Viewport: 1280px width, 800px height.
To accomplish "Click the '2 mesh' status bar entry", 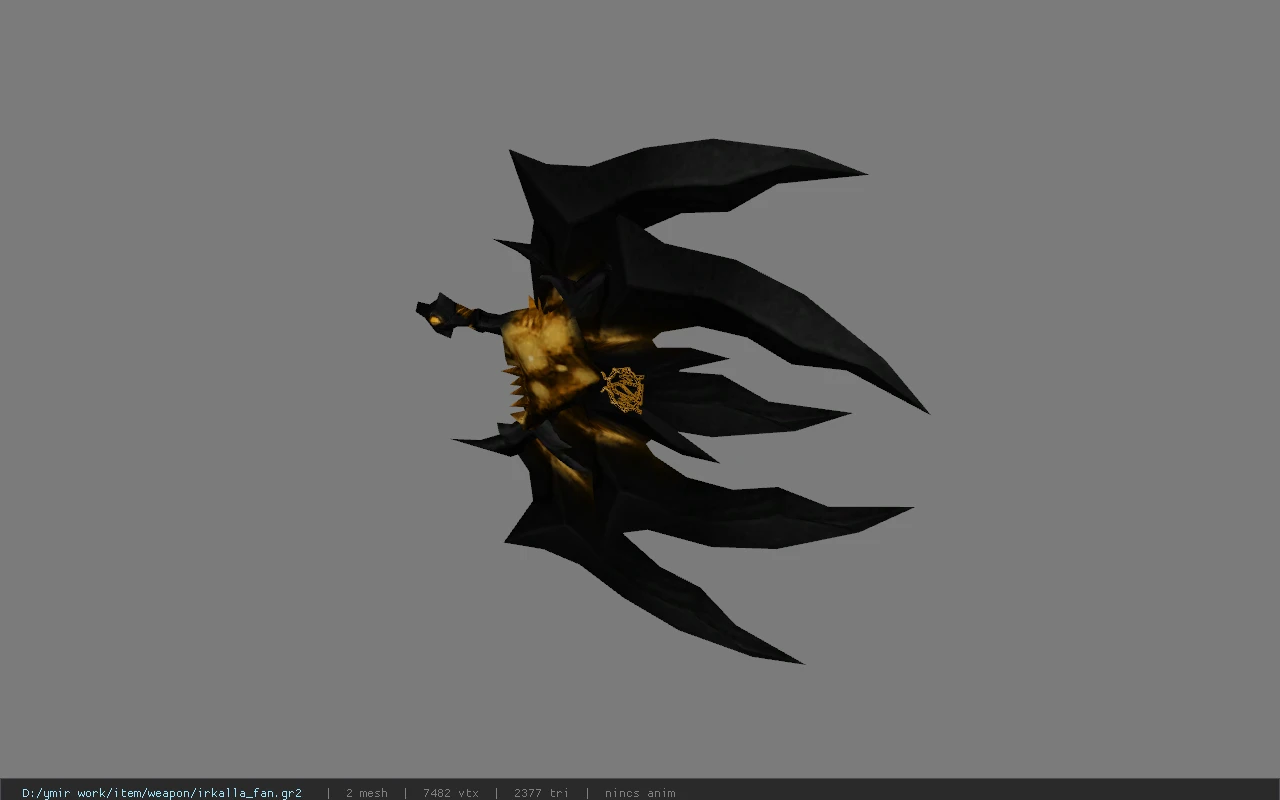I will [x=366, y=793].
